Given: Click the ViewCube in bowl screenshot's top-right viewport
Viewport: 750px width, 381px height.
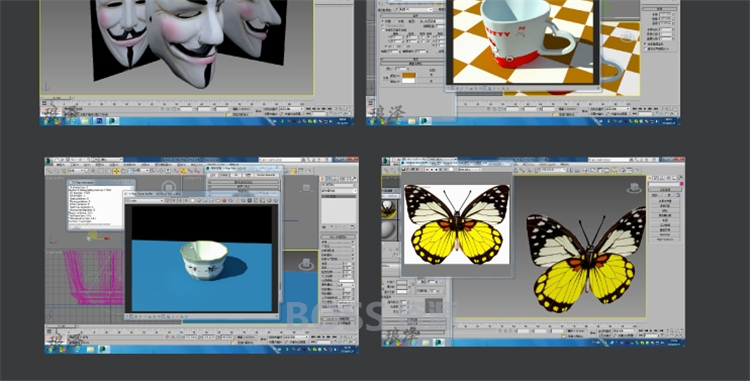Looking at the screenshot, I should click(x=306, y=187).
